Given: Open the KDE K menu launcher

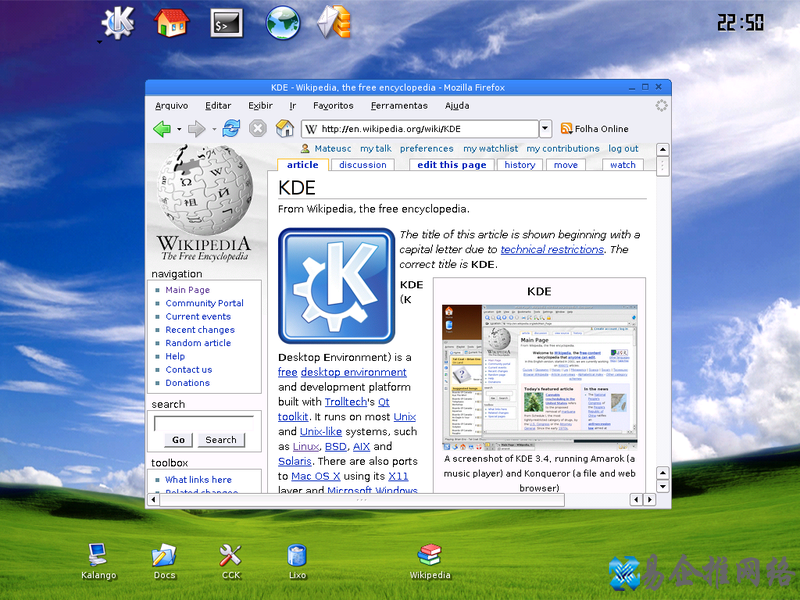Looking at the screenshot, I should [x=118, y=23].
